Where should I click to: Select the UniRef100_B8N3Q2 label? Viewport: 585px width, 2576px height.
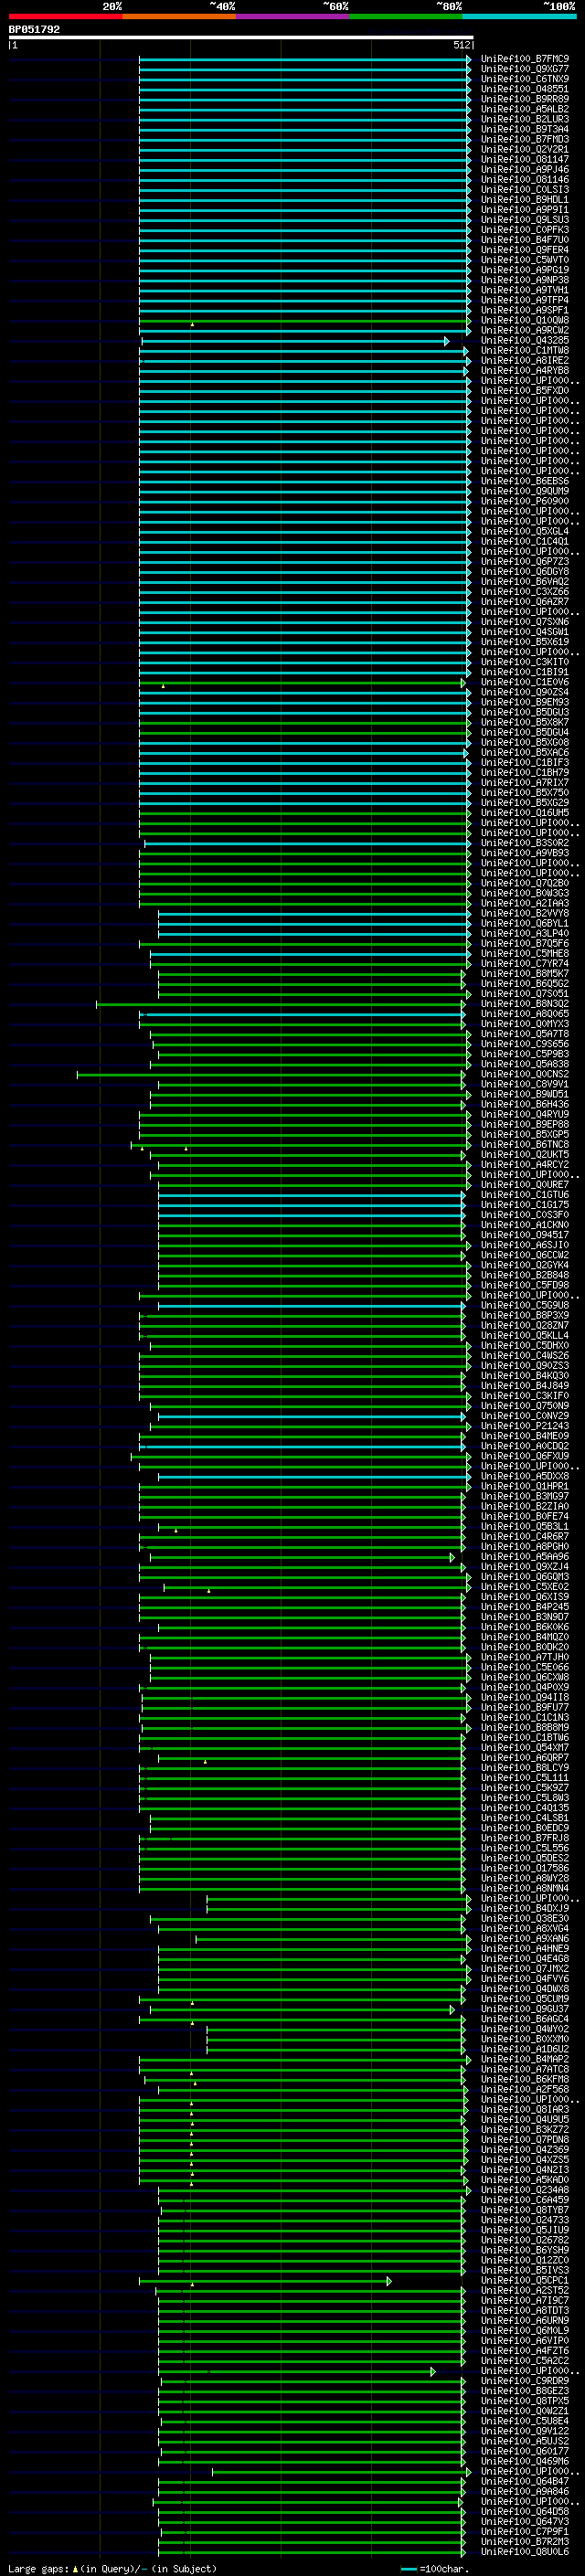point(525,1004)
